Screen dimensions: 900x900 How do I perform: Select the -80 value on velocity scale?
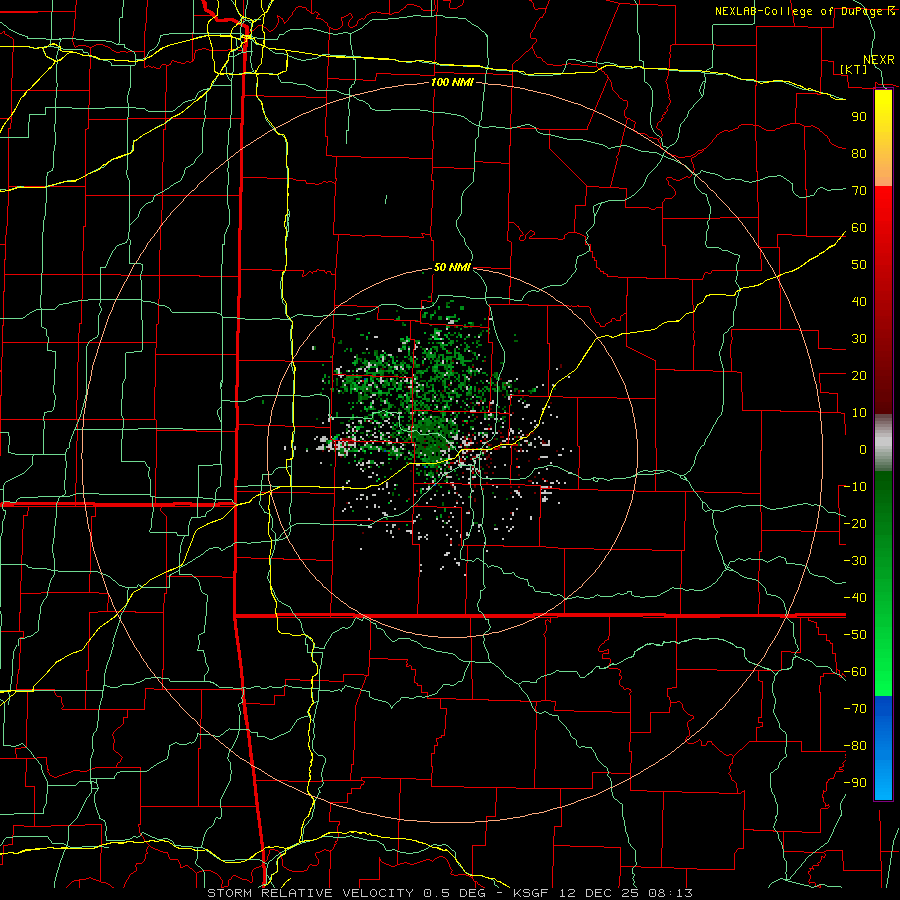click(x=855, y=746)
